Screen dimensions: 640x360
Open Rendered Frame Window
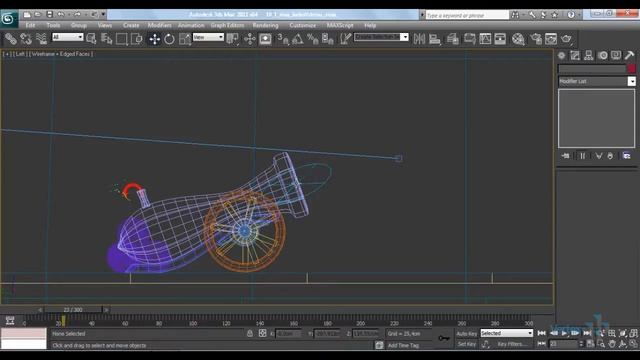551,39
